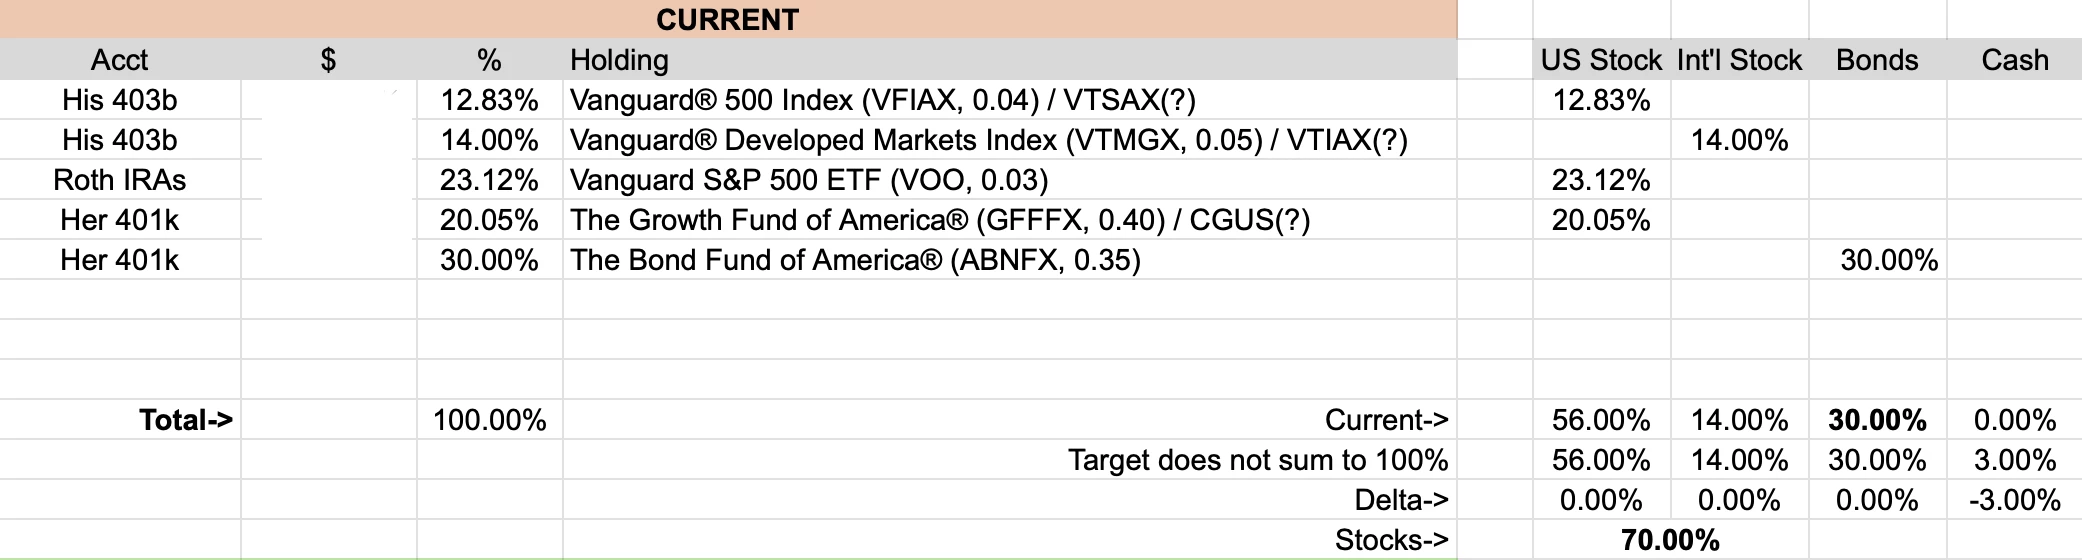Click the Vanguard 500 Index holding cell
The height and width of the screenshot is (560, 2082).
pos(1010,100)
